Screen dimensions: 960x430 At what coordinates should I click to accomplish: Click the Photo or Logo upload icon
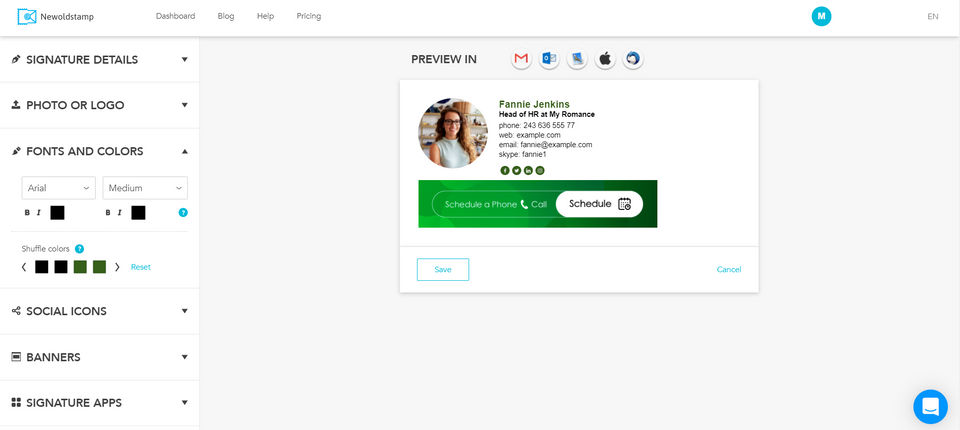(16, 105)
